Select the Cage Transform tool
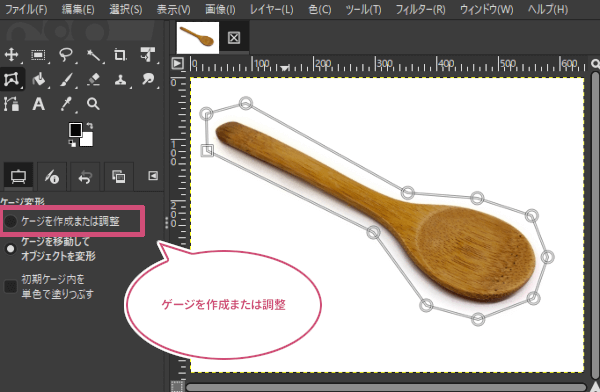The image size is (600, 392). tap(11, 79)
